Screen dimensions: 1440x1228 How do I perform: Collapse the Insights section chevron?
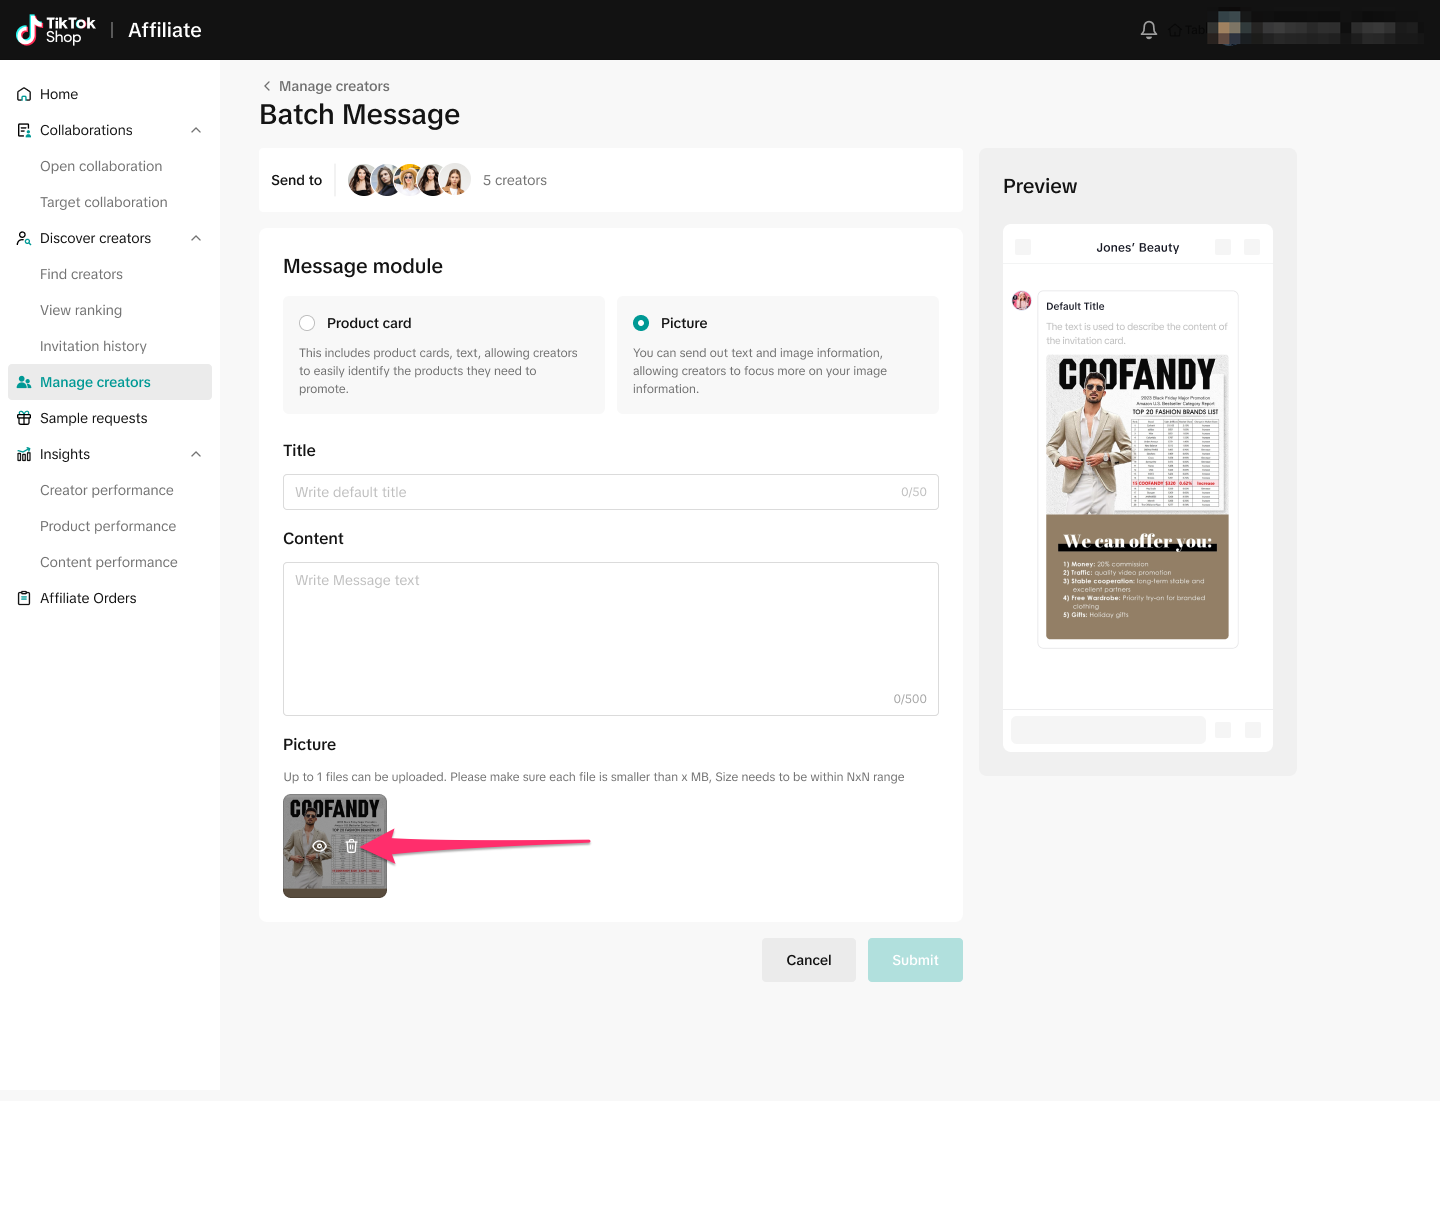coord(196,454)
